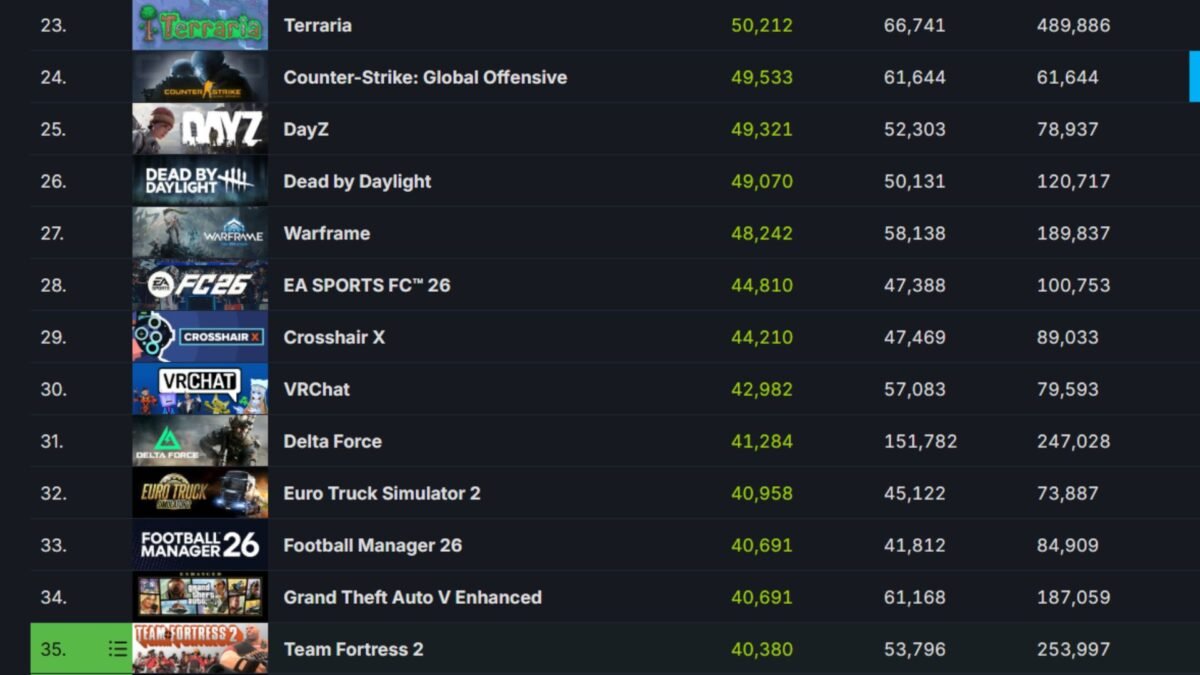Open the Dead by Daylight thumbnail
The height and width of the screenshot is (675, 1200).
[200, 181]
